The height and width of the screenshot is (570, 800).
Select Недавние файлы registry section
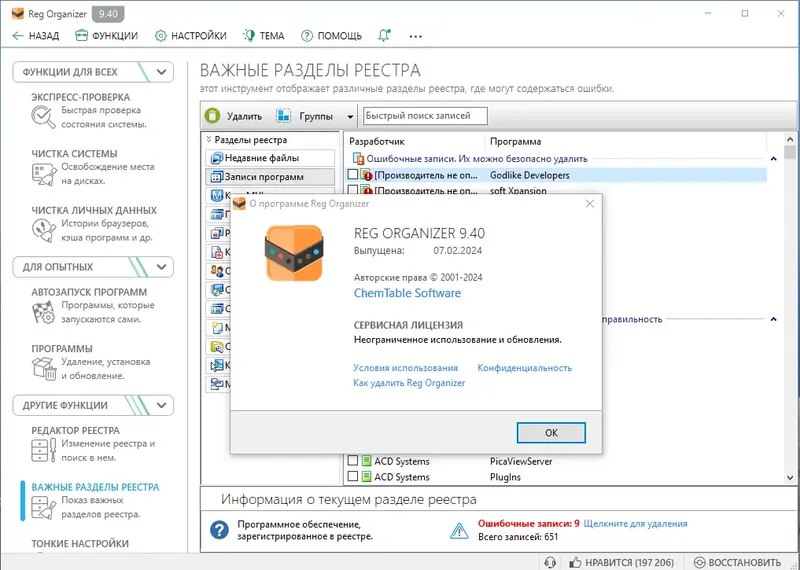click(270, 158)
